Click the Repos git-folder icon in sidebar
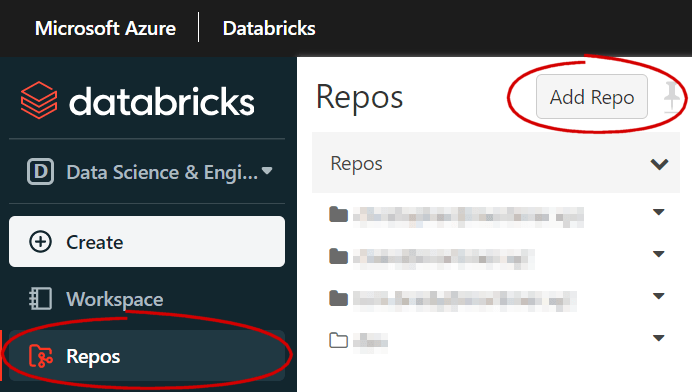The image size is (692, 392). pyautogui.click(x=41, y=356)
